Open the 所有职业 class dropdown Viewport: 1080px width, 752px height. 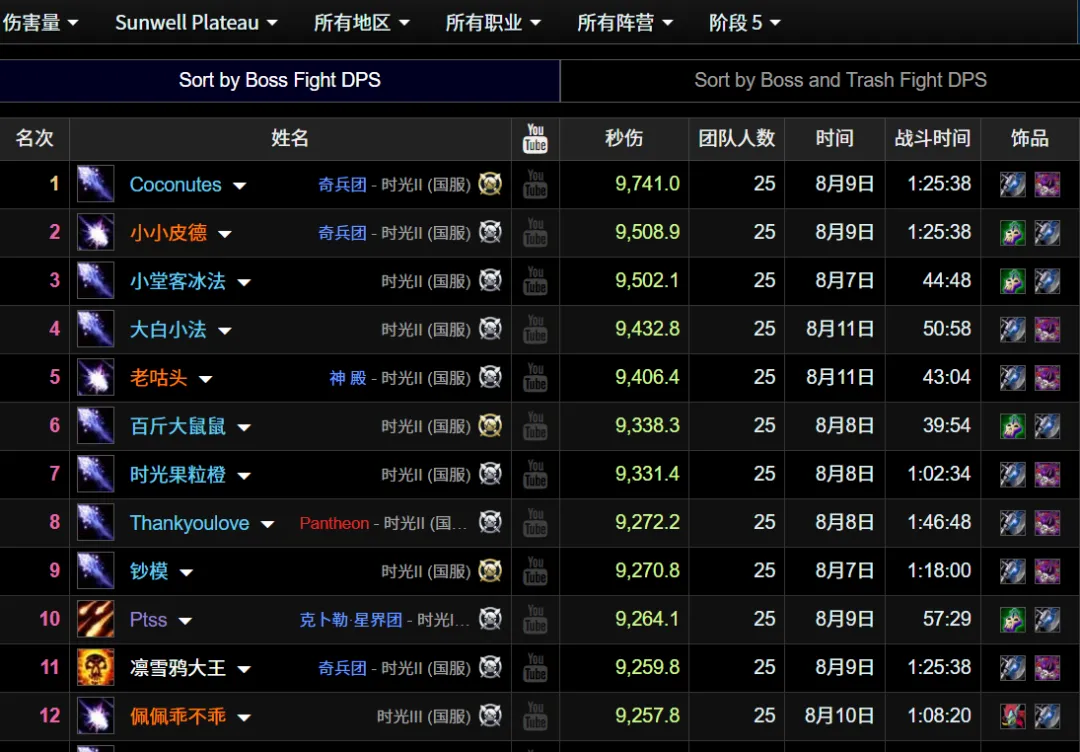[493, 23]
